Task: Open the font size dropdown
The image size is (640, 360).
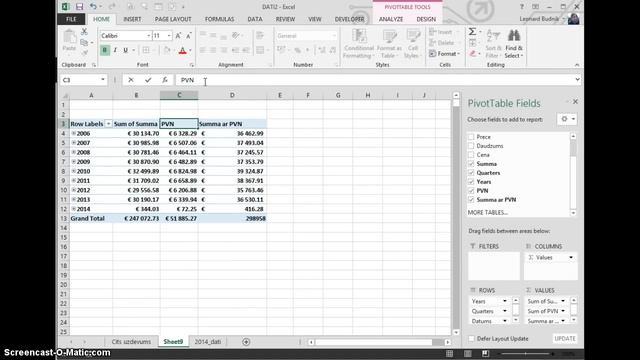Action: [x=169, y=36]
